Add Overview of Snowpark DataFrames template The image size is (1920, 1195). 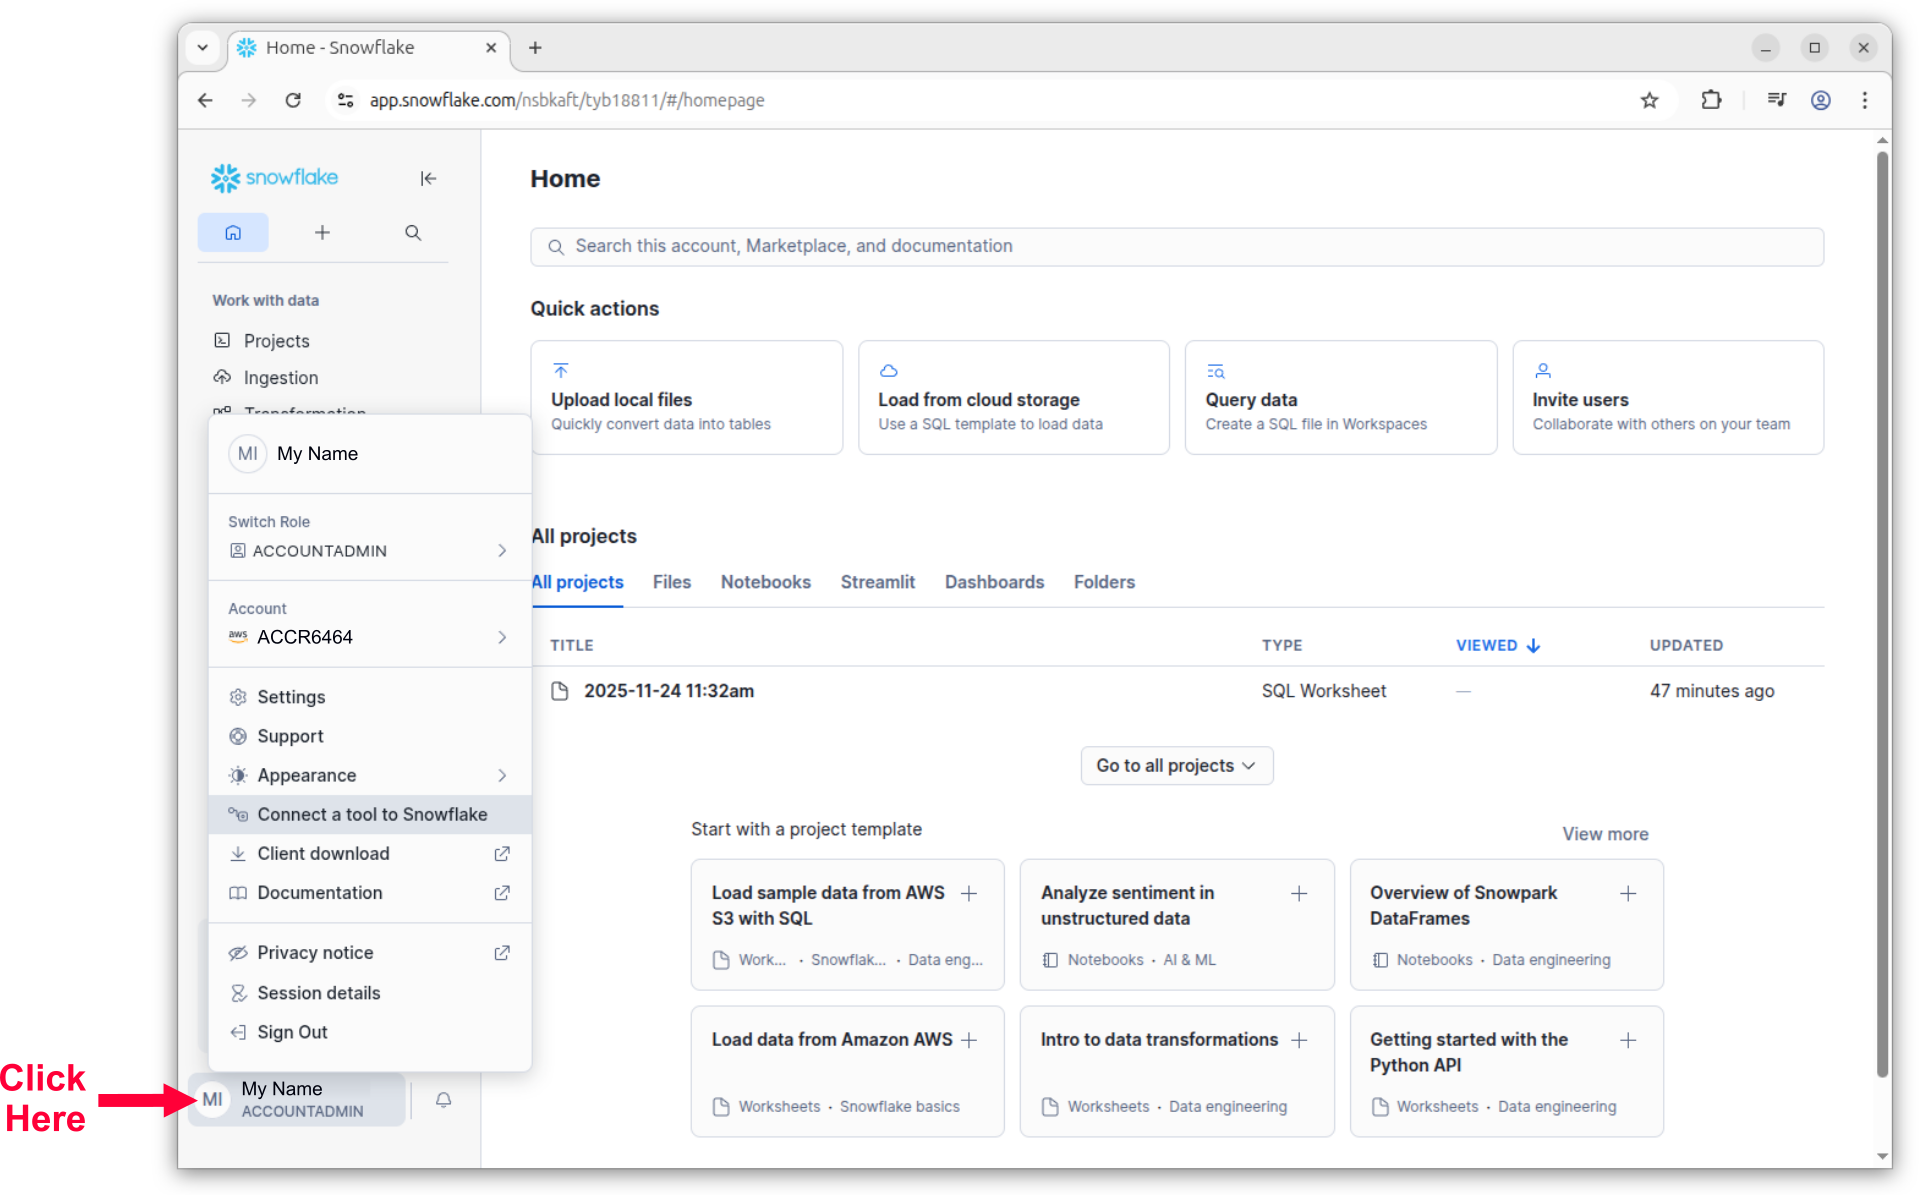[1627, 893]
